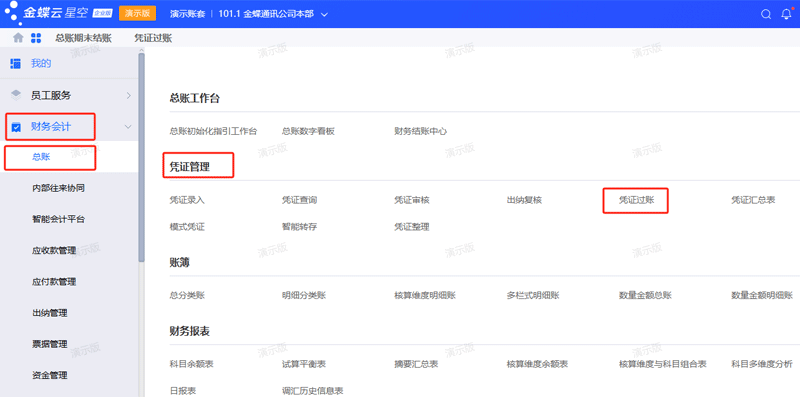The image size is (800, 400).
Task: Open 调汇历史信息表 link
Action: pyautogui.click(x=312, y=391)
